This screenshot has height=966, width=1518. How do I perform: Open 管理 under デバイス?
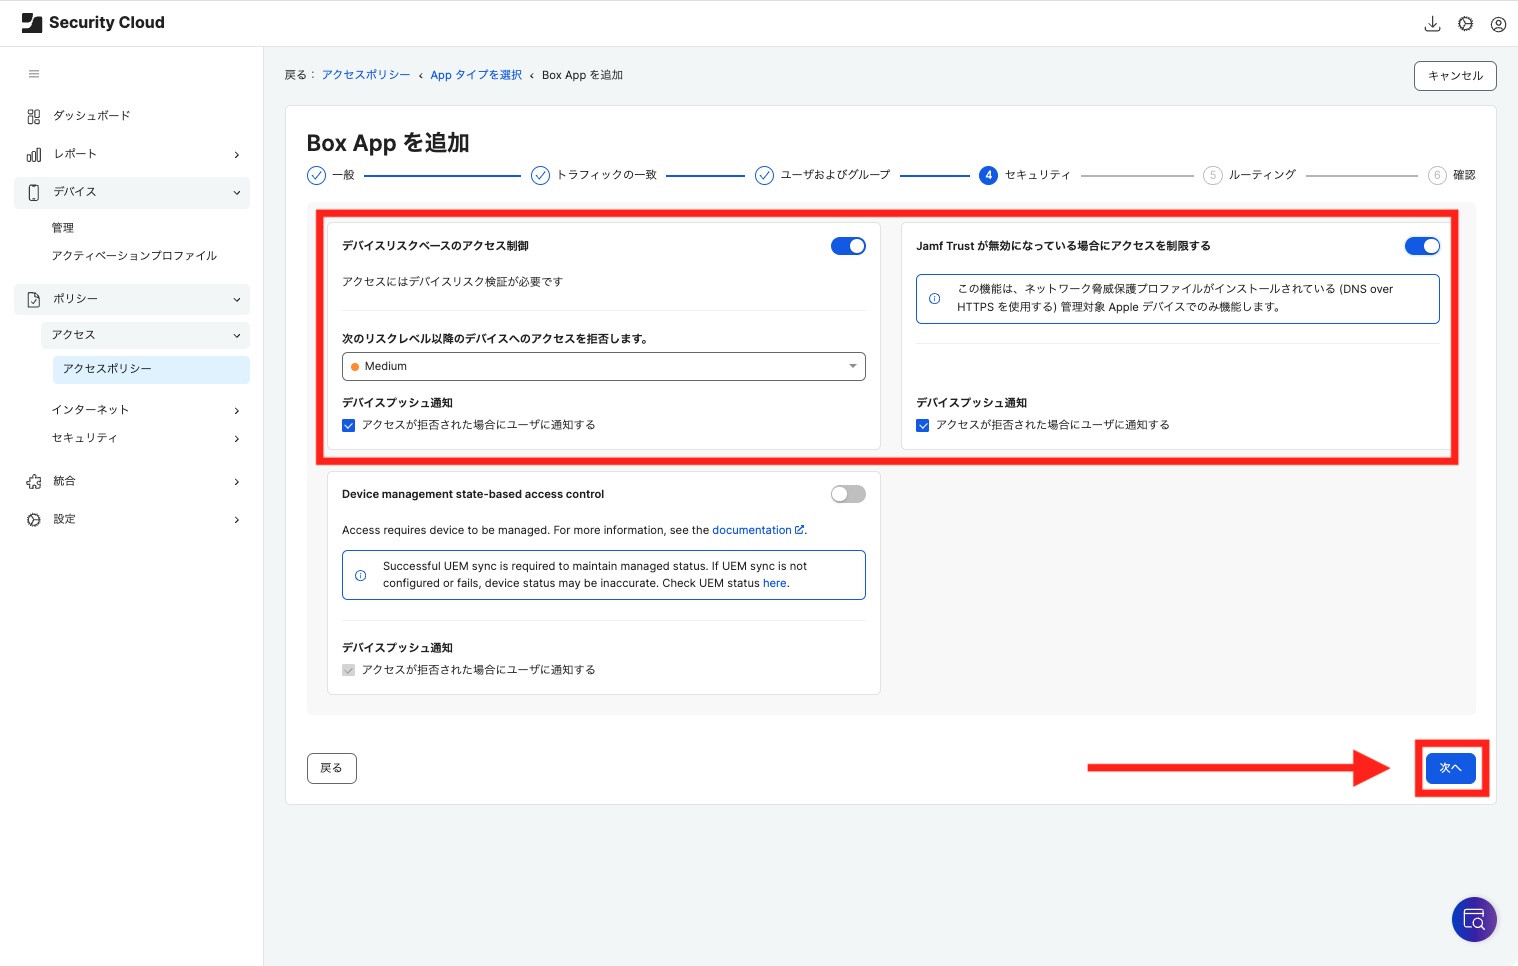tap(63, 228)
